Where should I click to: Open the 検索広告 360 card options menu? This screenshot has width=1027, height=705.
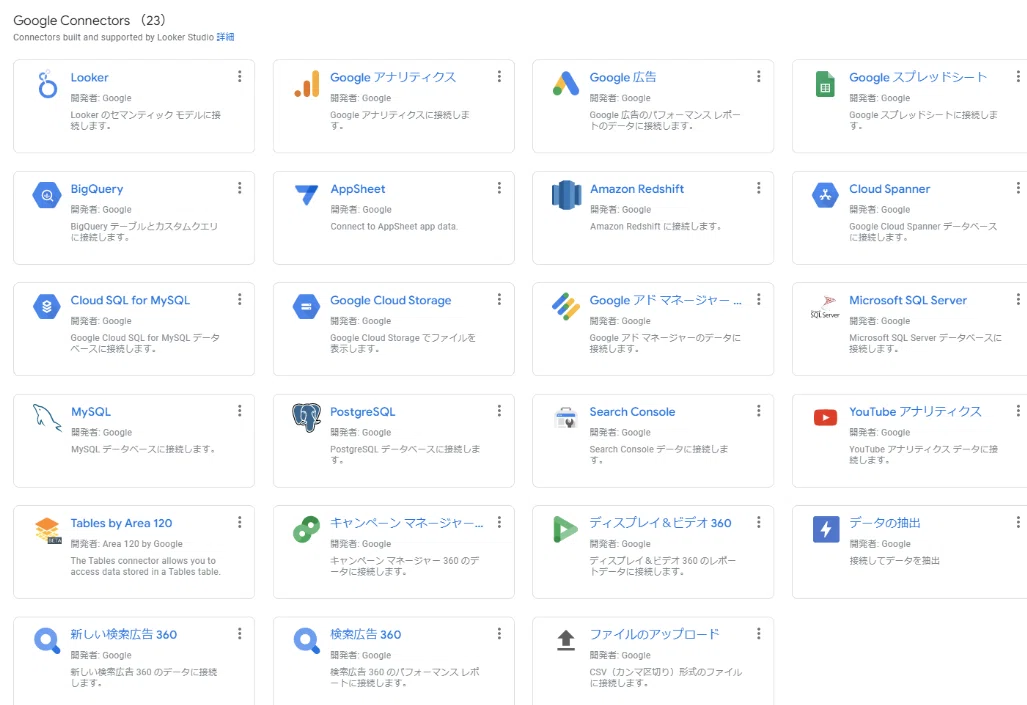point(499,634)
